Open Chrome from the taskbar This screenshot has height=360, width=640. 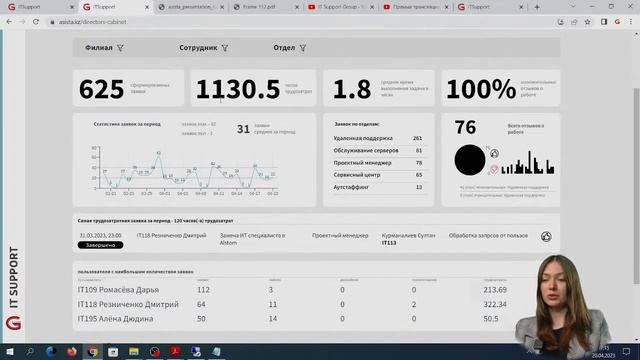coord(93,351)
